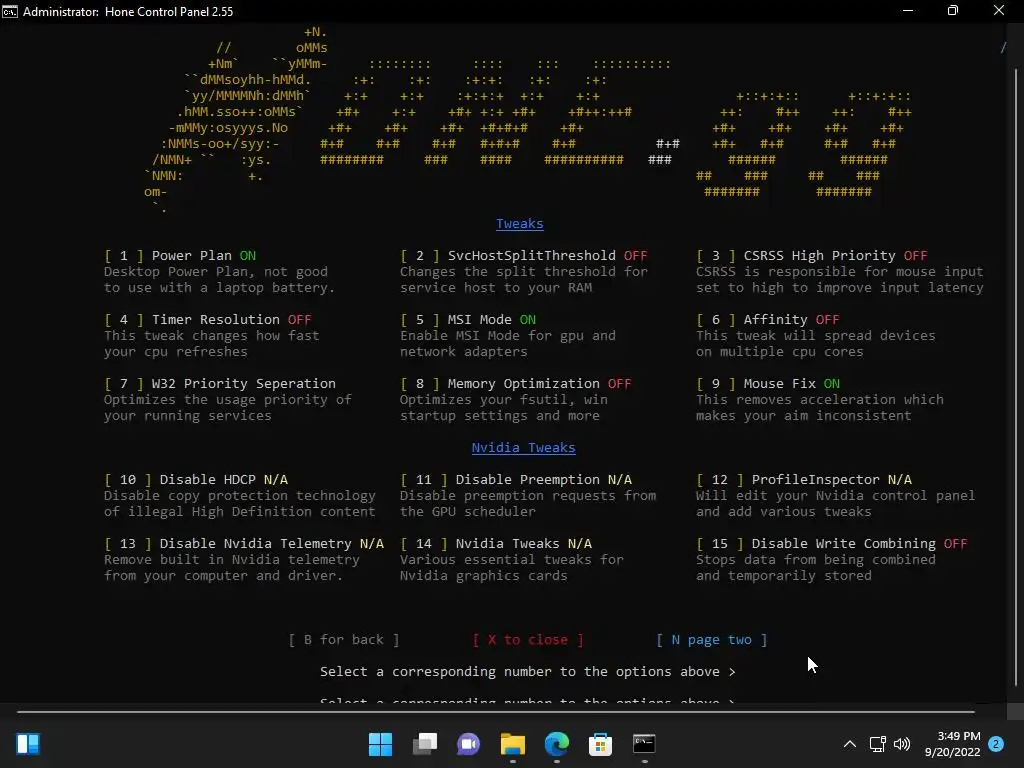Click the Mouse Fix ON status
This screenshot has height=768, width=1024.
[831, 383]
